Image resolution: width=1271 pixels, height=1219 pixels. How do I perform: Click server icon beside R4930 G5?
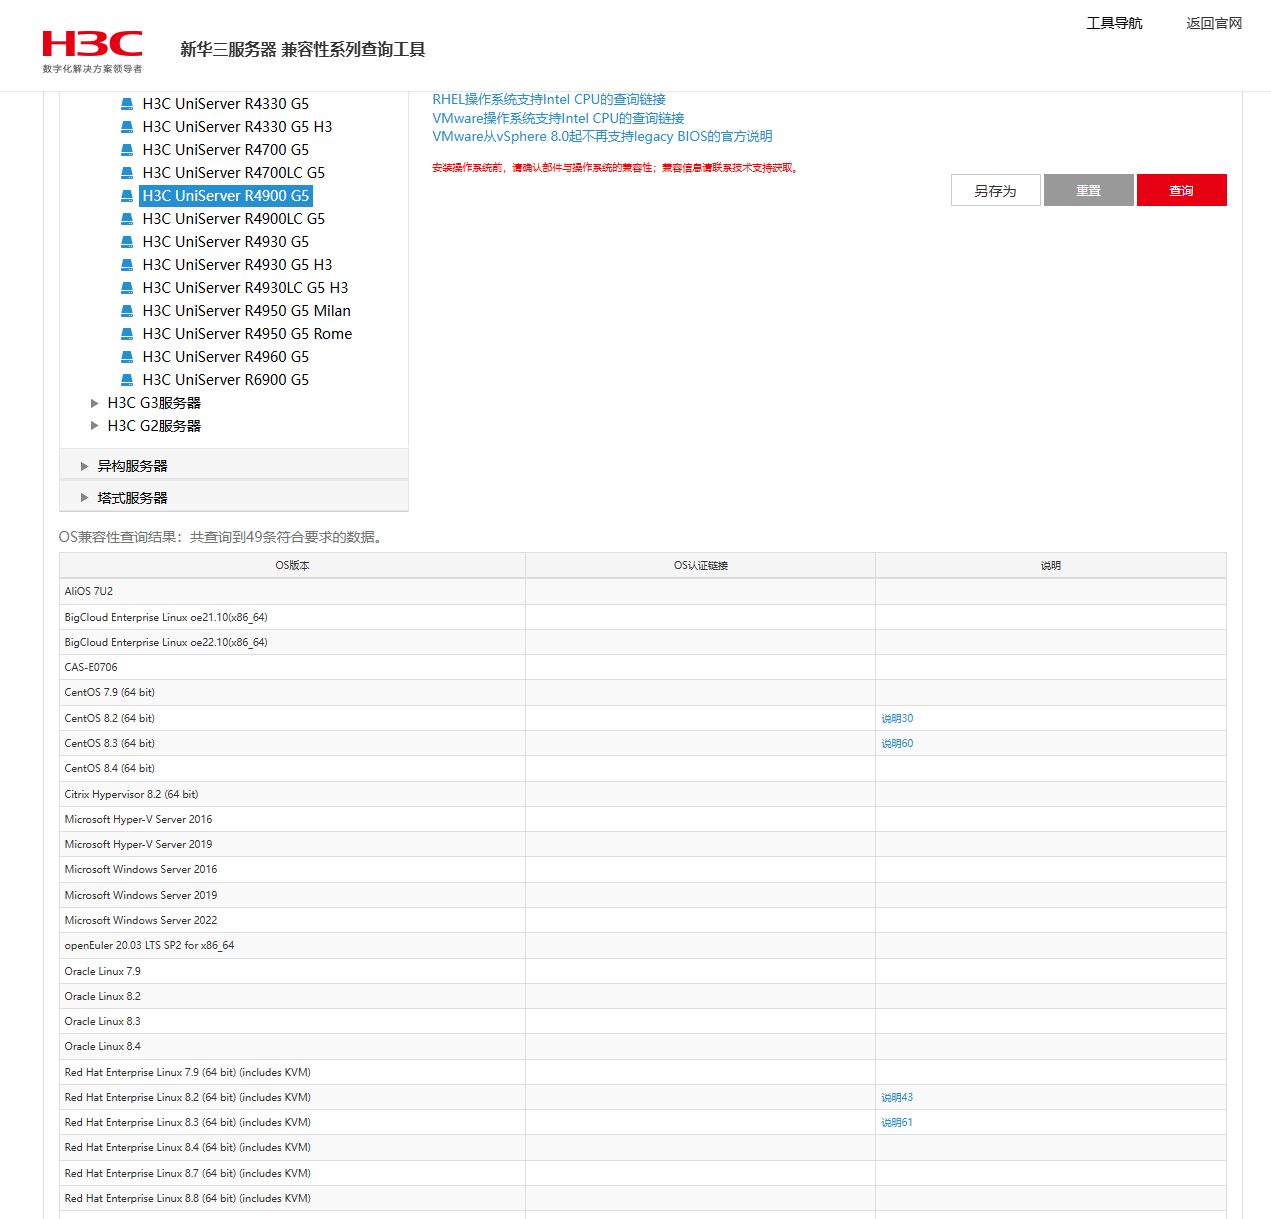(x=127, y=242)
